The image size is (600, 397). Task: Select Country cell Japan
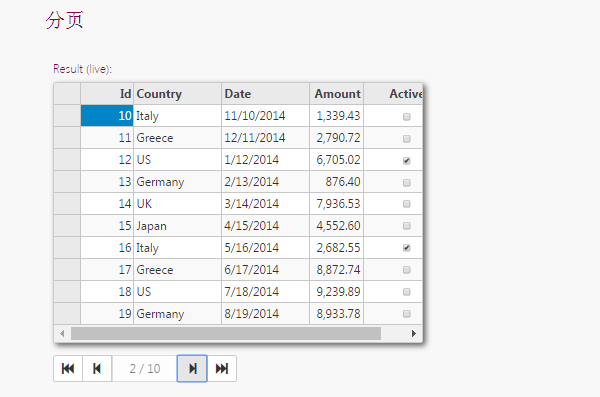(x=177, y=225)
